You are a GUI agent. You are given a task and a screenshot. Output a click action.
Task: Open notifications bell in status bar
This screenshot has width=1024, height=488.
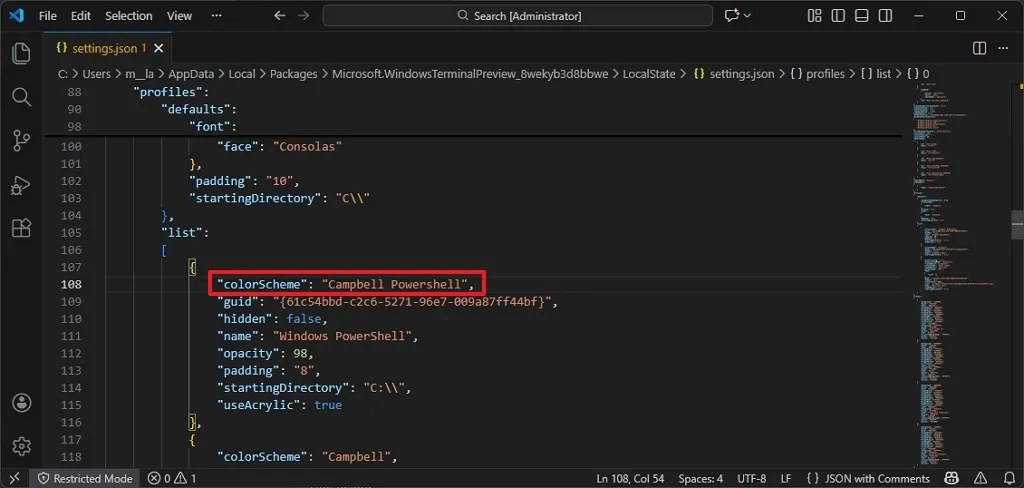(1008, 478)
